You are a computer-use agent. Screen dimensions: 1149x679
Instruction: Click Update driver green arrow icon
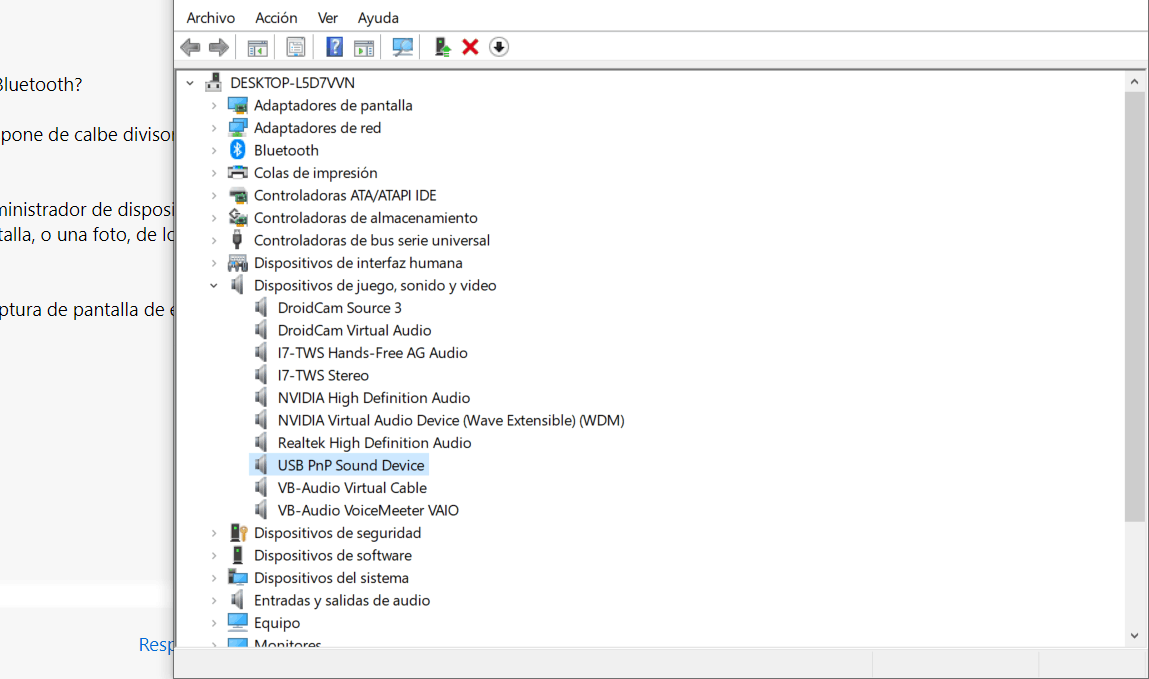click(x=442, y=48)
